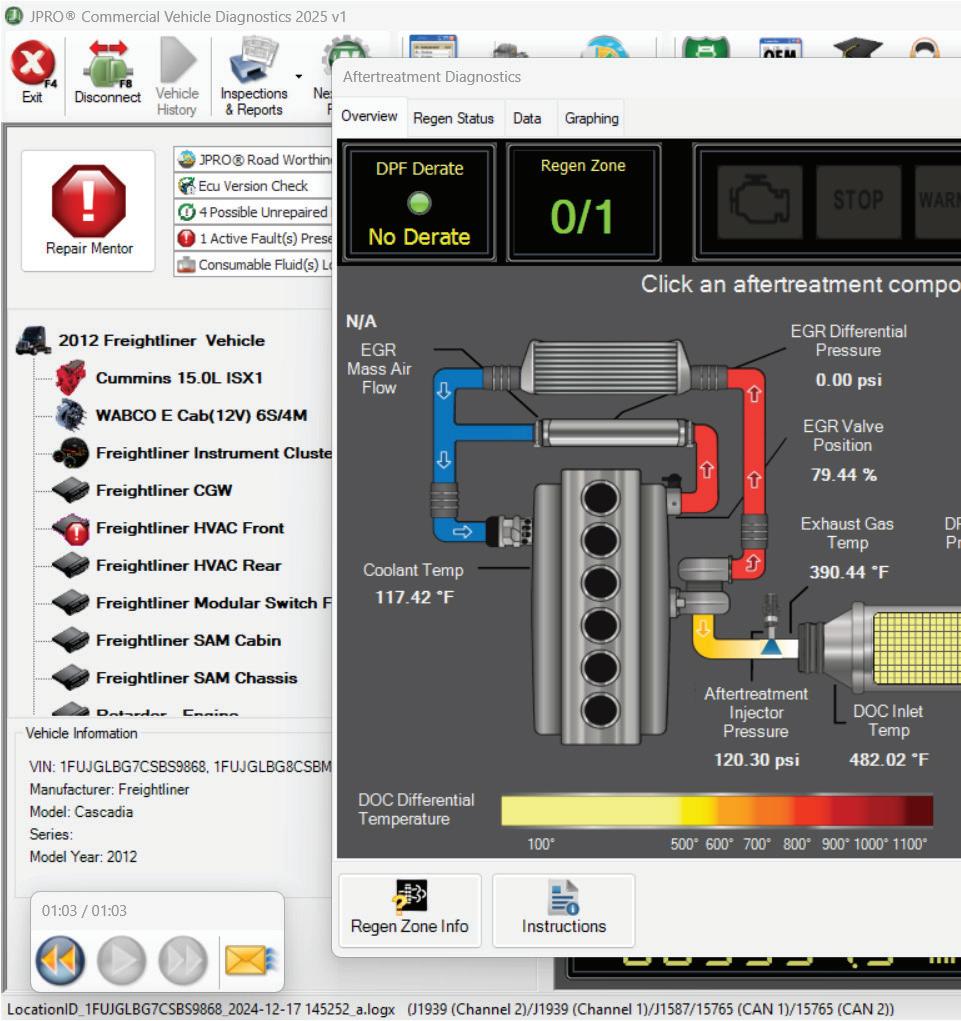Select Freightliner HVAC Front
The image size is (961, 1021).
(x=190, y=528)
